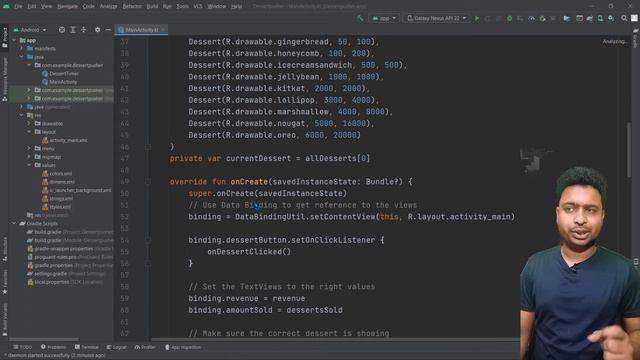The image size is (640, 360).
Task: Run the app with green play icon
Action: pos(477,18)
